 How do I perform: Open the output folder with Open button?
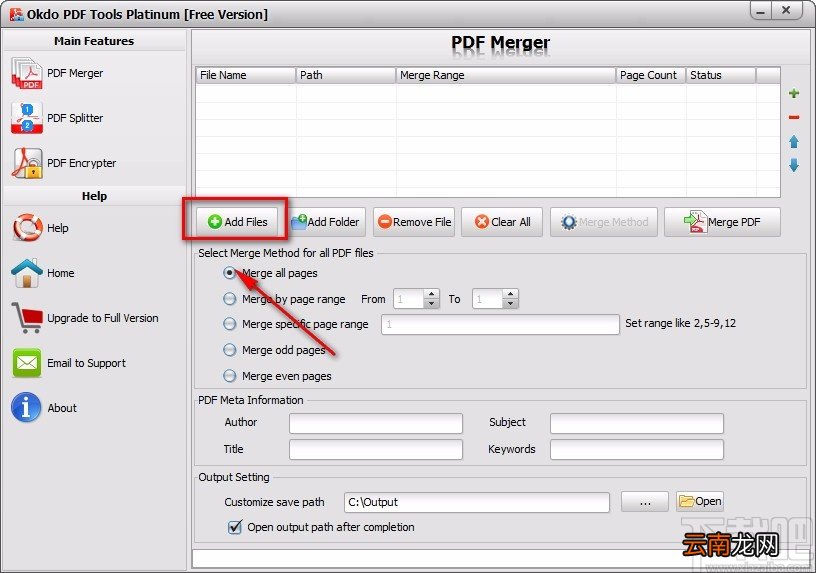point(700,501)
